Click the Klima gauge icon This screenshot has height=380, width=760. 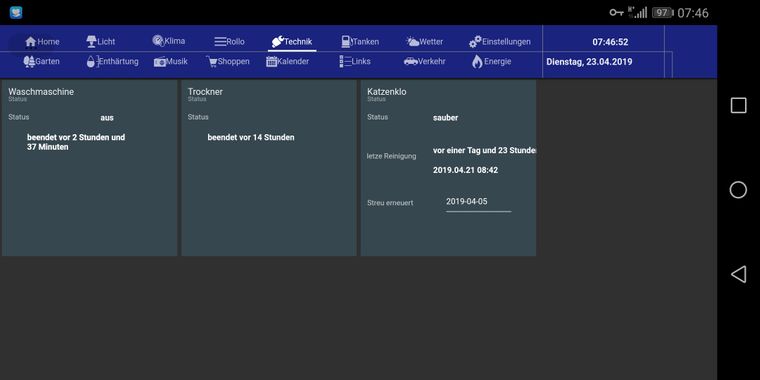pos(158,41)
